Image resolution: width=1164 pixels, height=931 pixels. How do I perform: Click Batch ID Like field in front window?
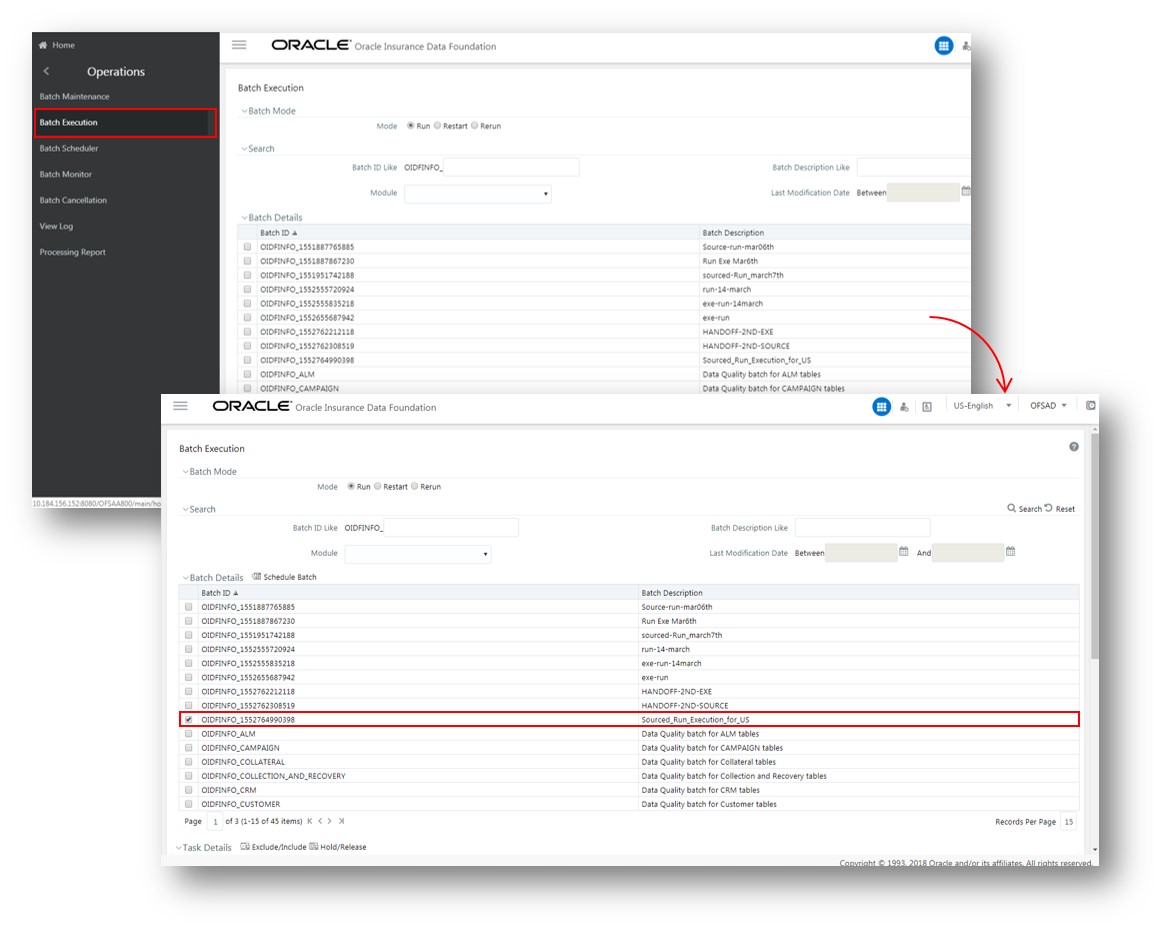pos(451,528)
